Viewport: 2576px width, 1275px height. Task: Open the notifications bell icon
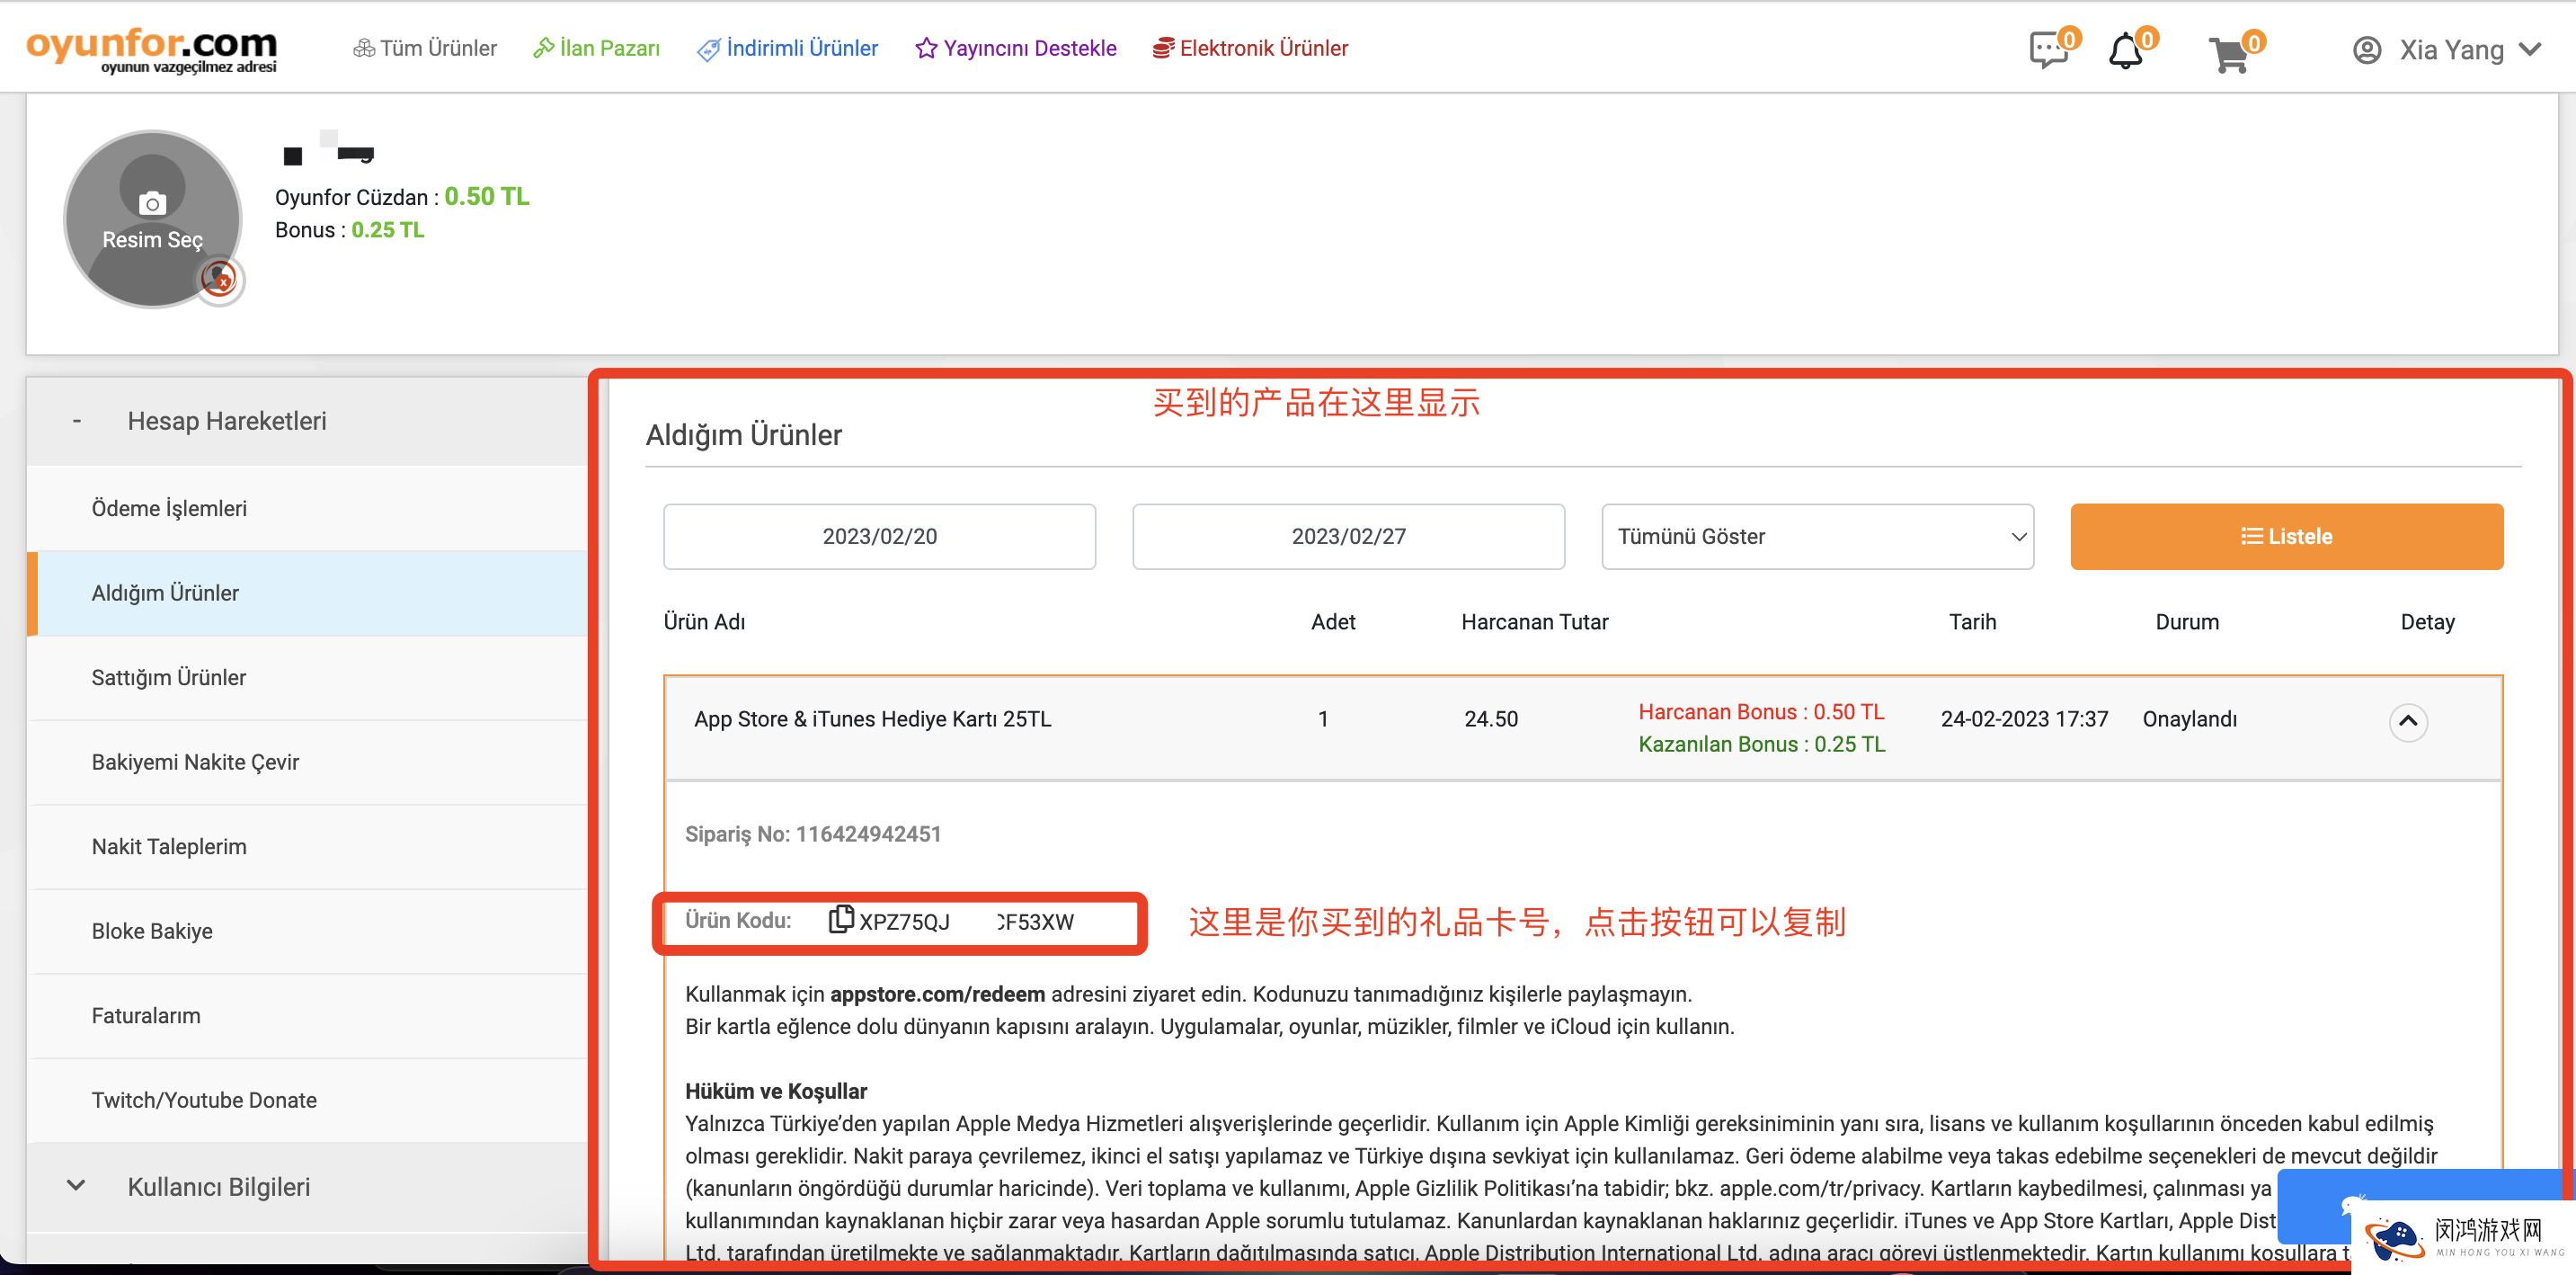pos(2126,50)
